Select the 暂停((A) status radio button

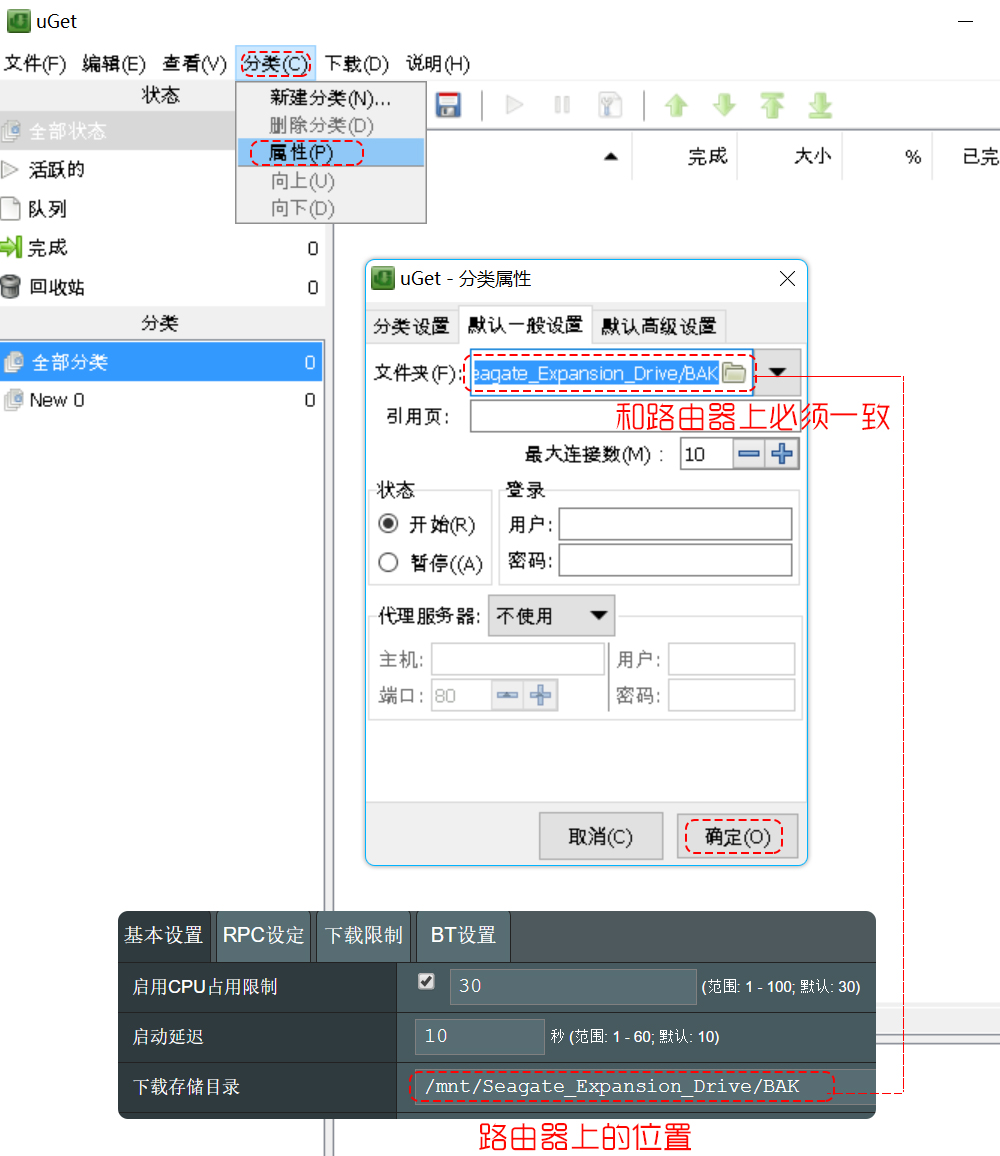(387, 562)
